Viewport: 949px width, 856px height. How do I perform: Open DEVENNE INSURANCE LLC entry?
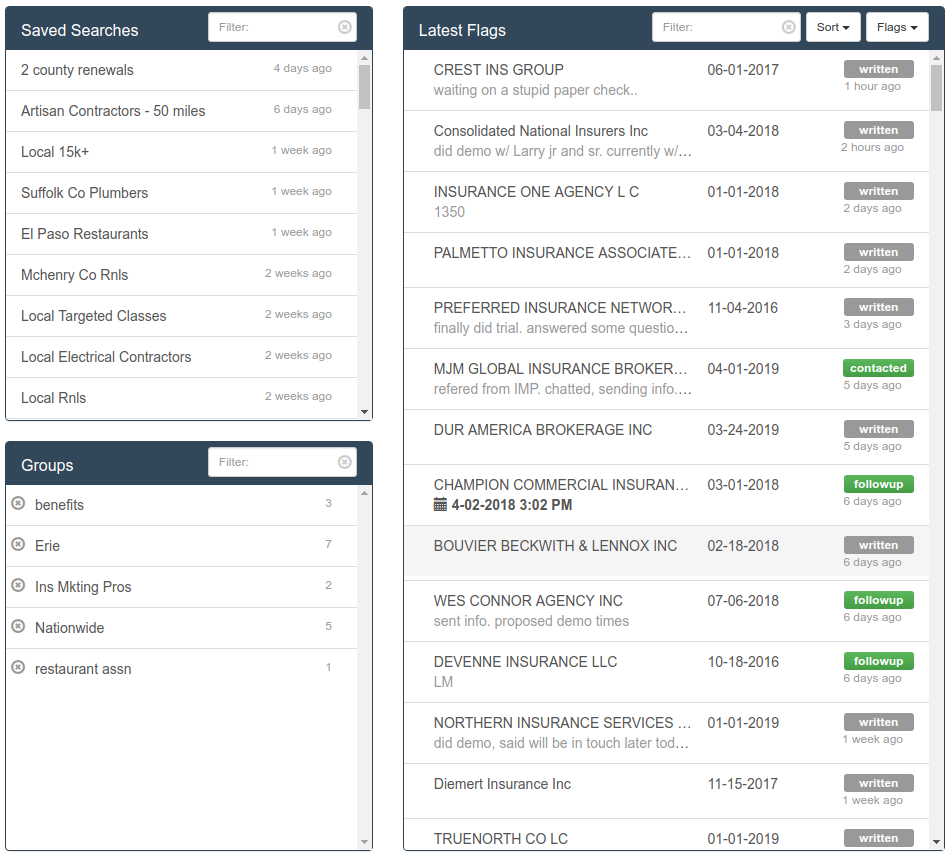pyautogui.click(x=666, y=673)
